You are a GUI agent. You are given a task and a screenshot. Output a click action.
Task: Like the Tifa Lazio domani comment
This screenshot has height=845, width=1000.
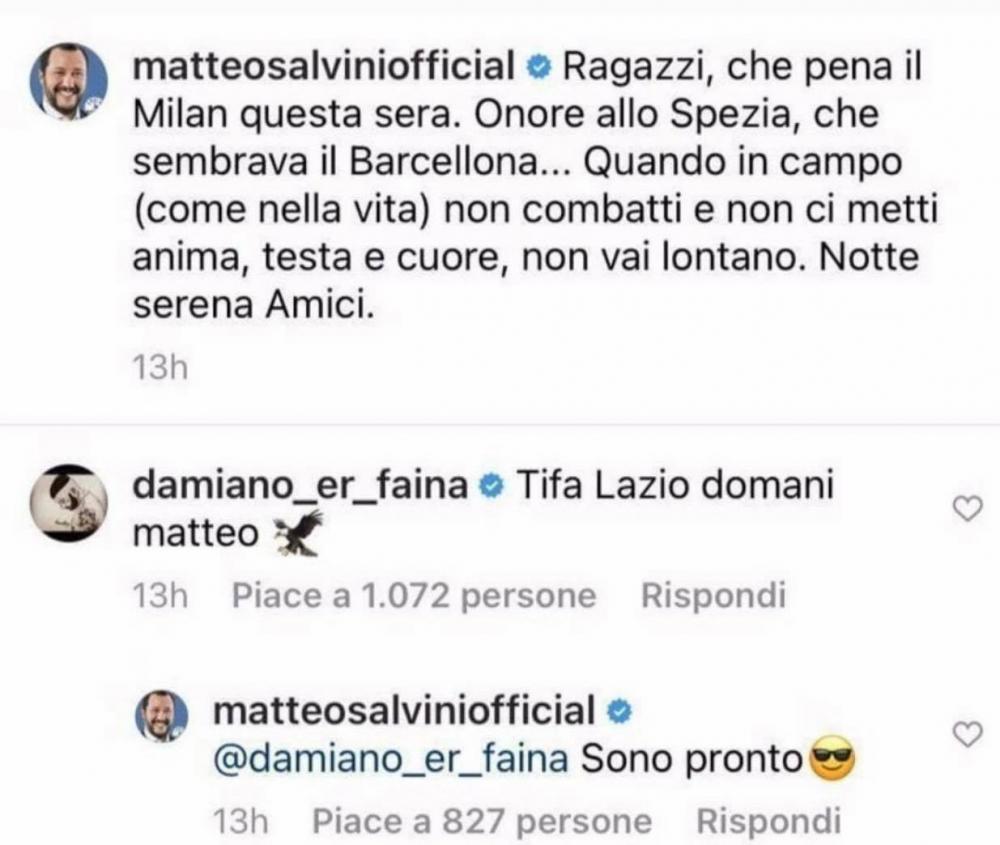pyautogui.click(x=967, y=509)
